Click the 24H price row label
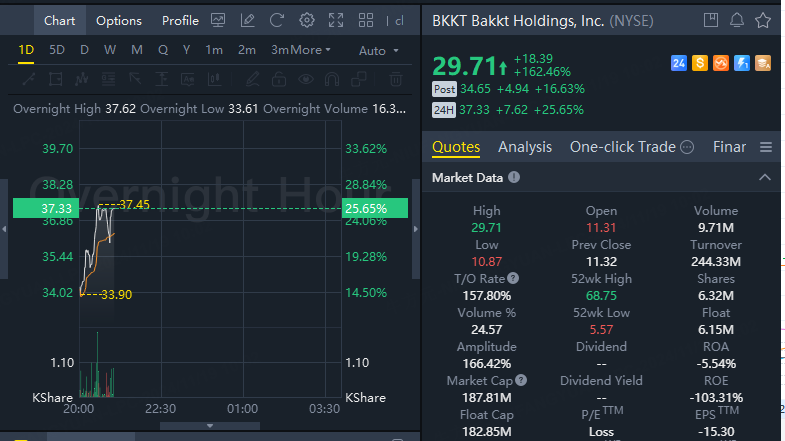Viewport: 785px width, 441px height. [x=444, y=110]
